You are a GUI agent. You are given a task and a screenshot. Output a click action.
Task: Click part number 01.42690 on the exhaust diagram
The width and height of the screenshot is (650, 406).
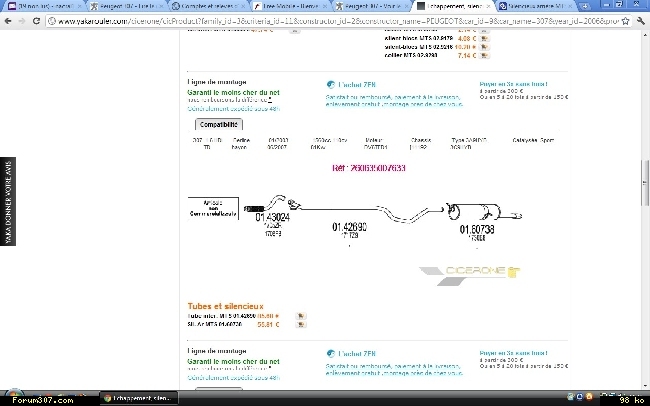point(349,227)
